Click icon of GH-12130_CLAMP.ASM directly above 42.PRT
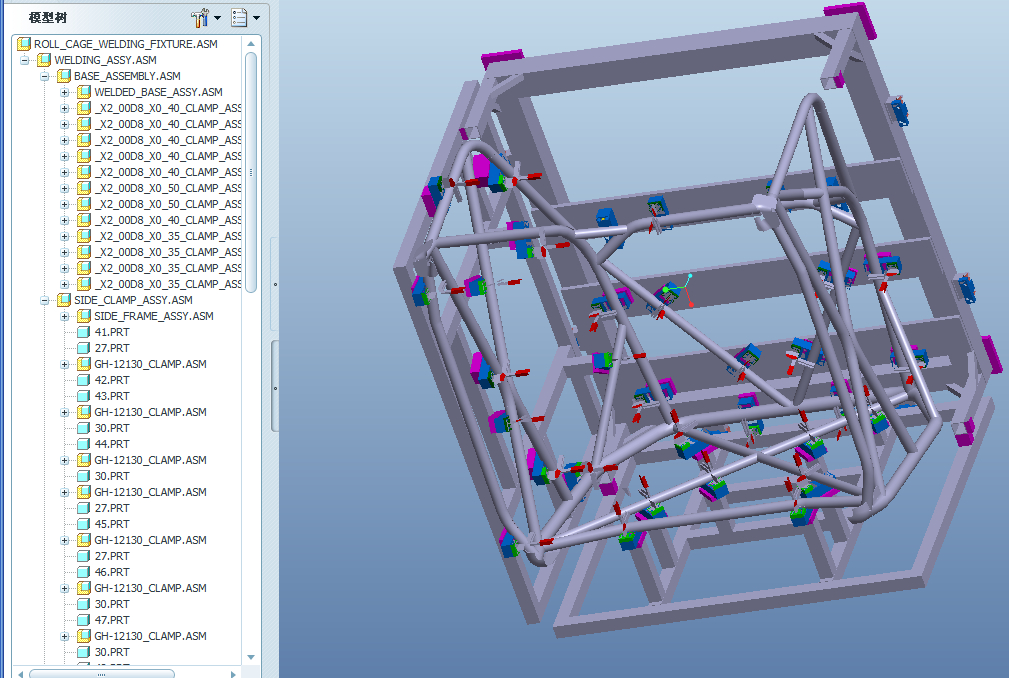This screenshot has width=1009, height=678. pyautogui.click(x=84, y=364)
